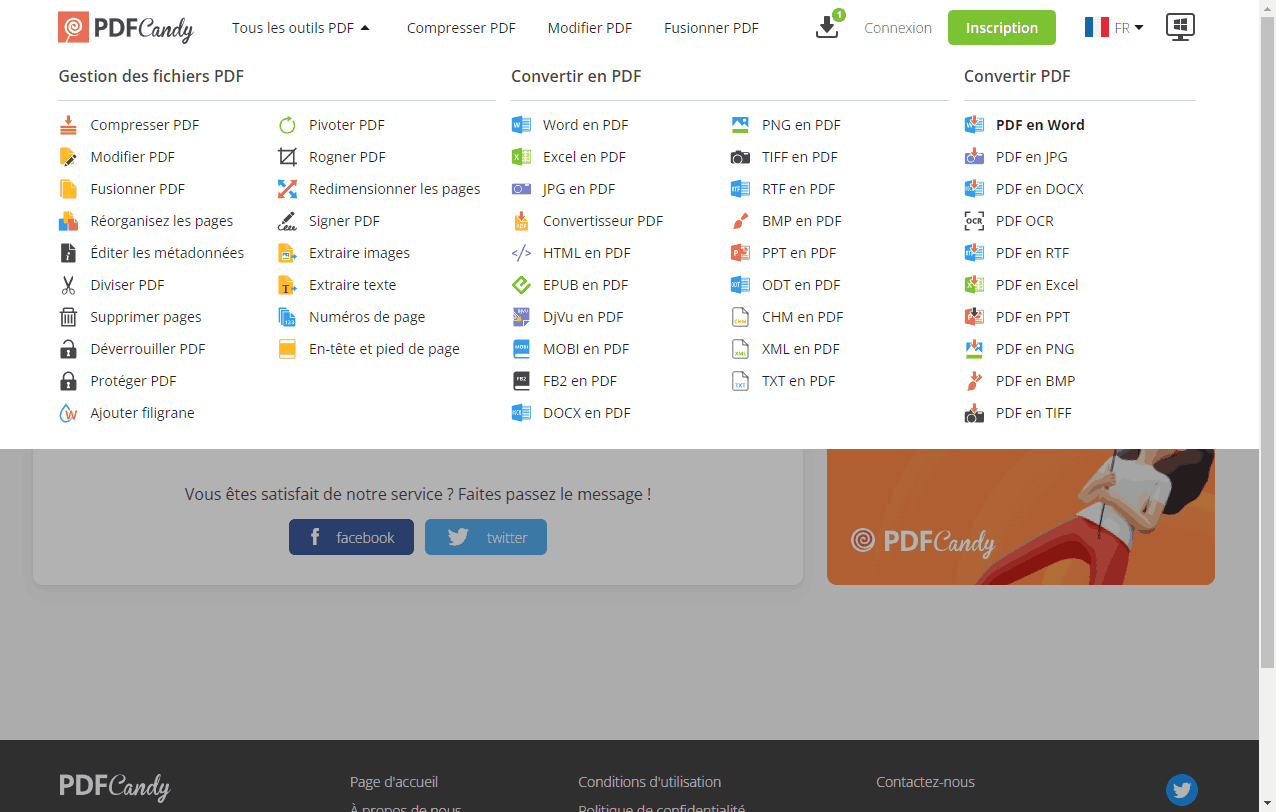Screen dimensions: 1276x812
Task: Click the desktop app monitor icon
Action: [x=1180, y=27]
